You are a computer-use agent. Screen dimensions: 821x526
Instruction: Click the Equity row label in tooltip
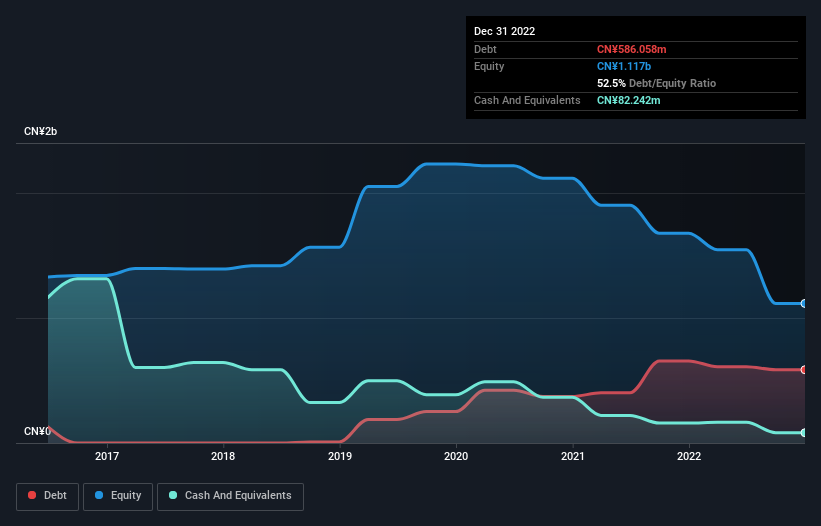489,66
